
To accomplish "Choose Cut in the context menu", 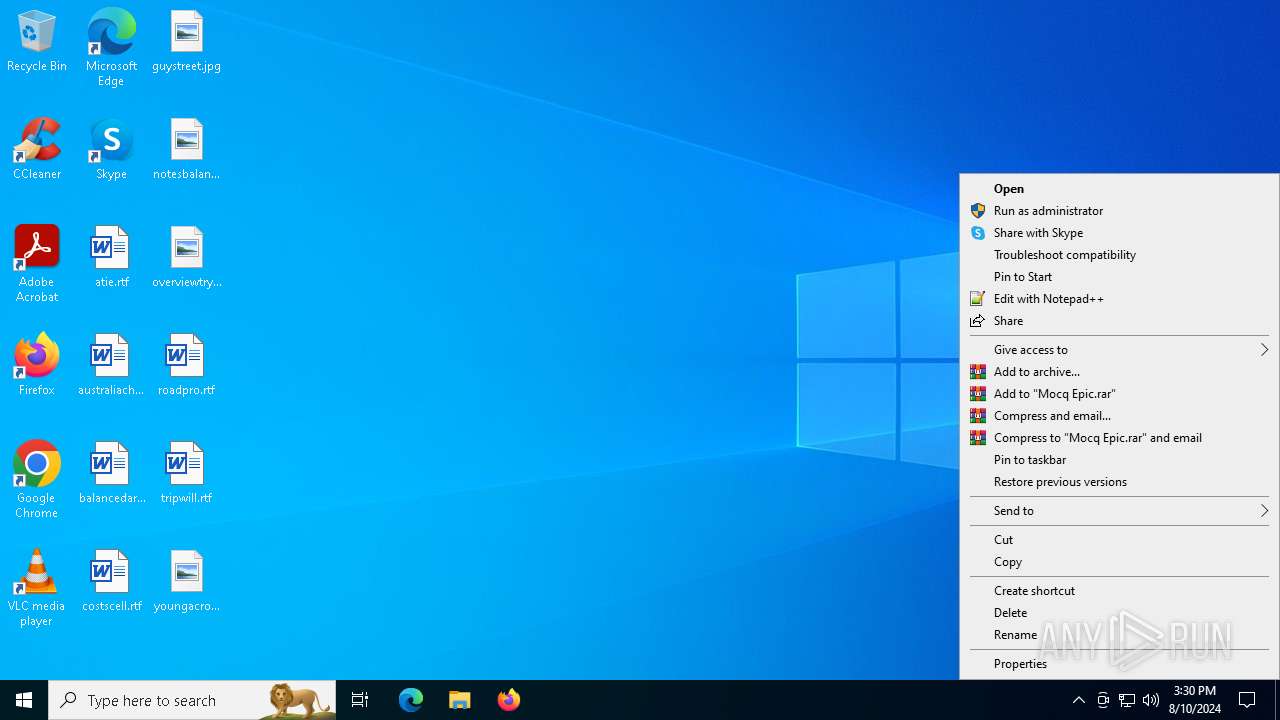I will coord(1119,540).
